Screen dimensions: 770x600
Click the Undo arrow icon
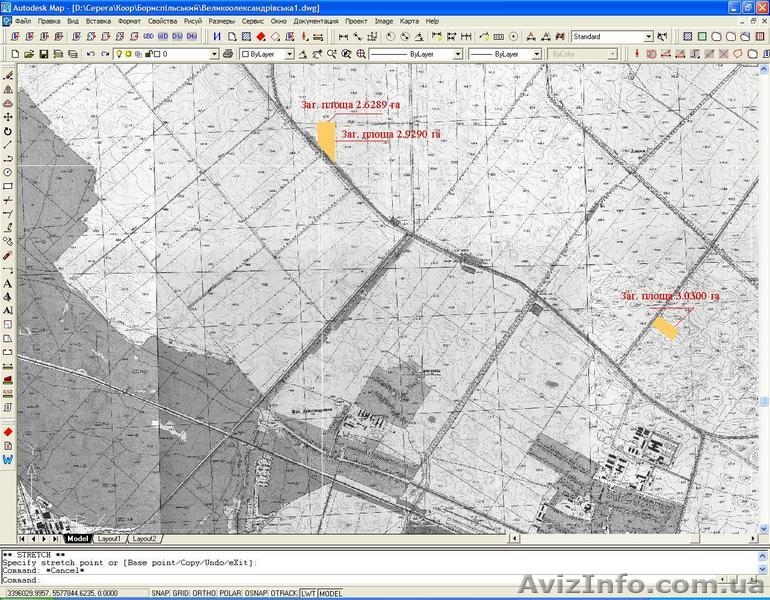(91, 54)
